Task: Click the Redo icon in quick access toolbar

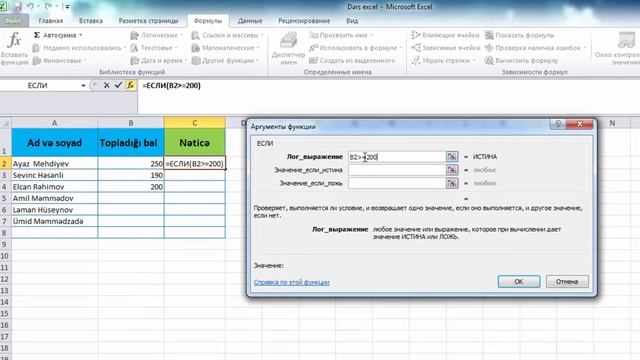Action: point(48,7)
